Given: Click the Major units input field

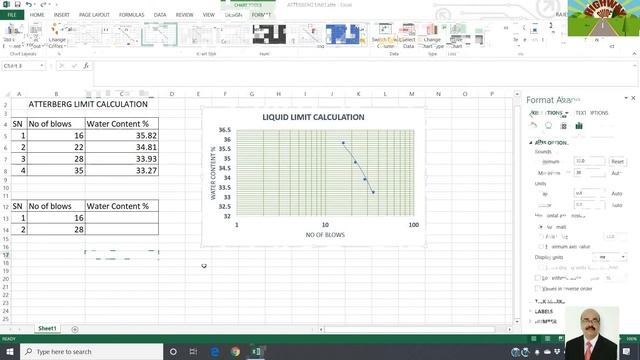Looking at the screenshot, I should 589,193.
